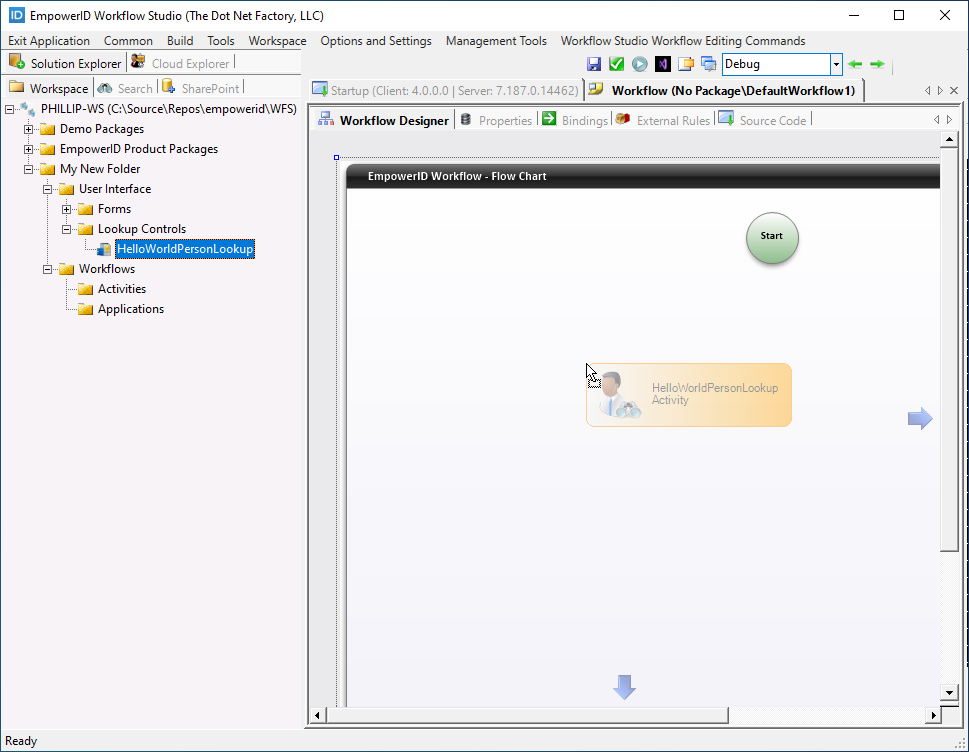Expand the EmpowerID Product Packages node
The image size is (969, 752).
(29, 148)
